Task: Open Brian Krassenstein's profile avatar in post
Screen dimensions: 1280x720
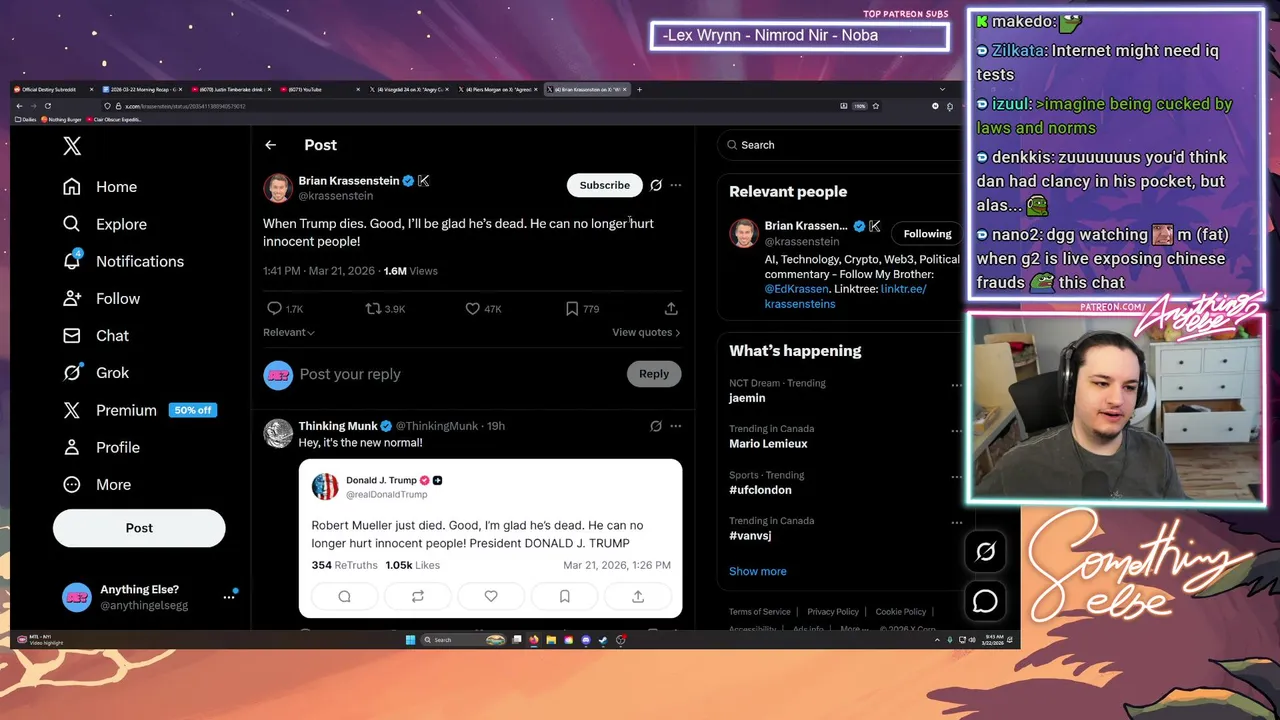Action: (277, 187)
